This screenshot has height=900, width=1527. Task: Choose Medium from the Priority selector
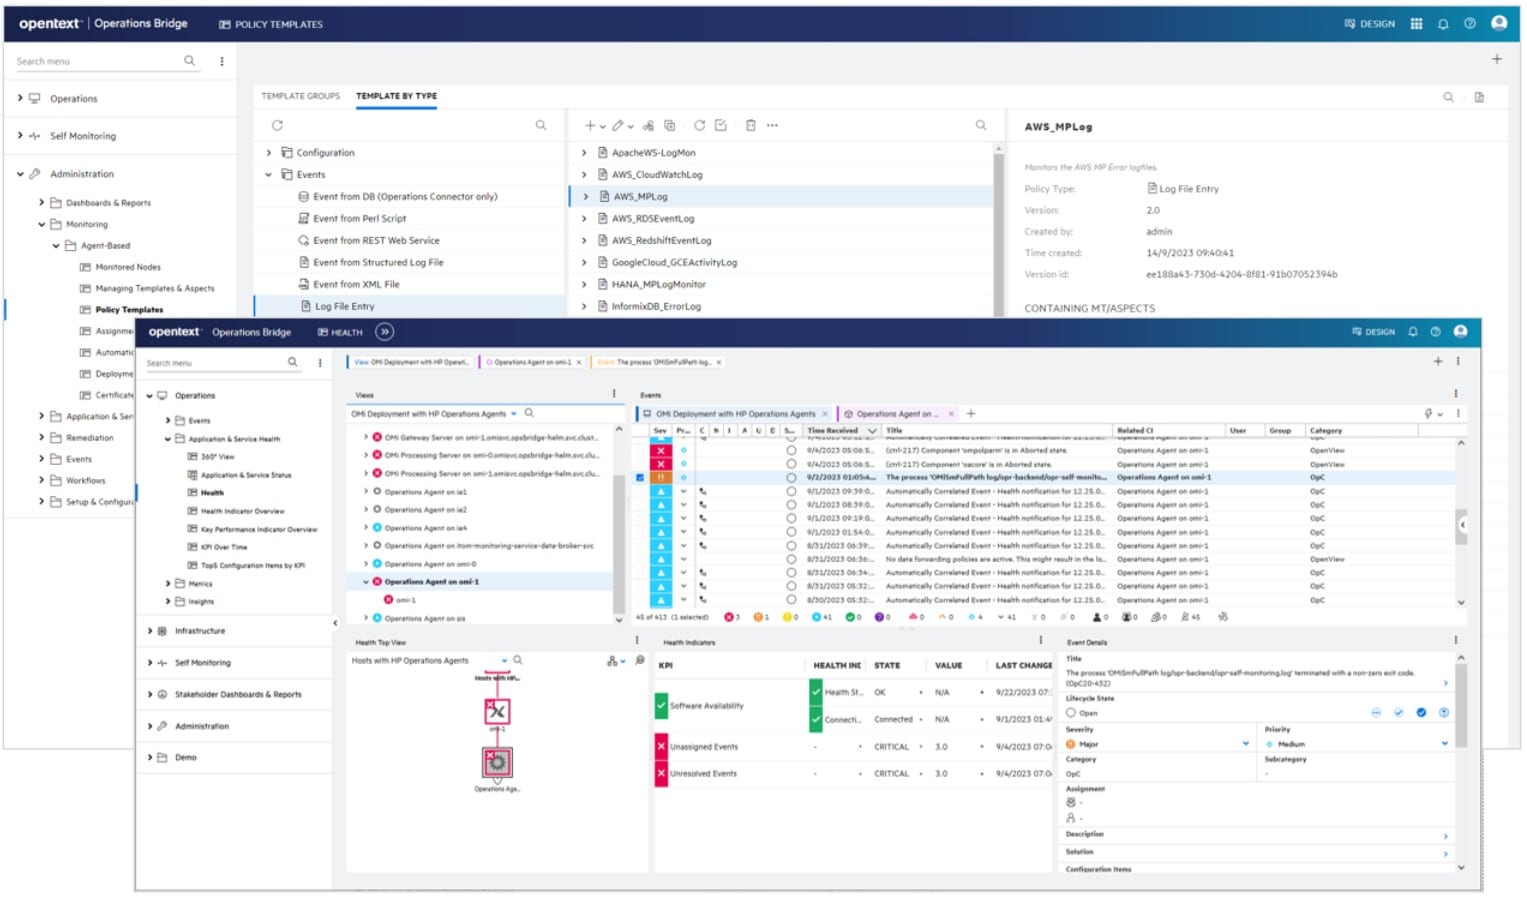[x=1444, y=744]
